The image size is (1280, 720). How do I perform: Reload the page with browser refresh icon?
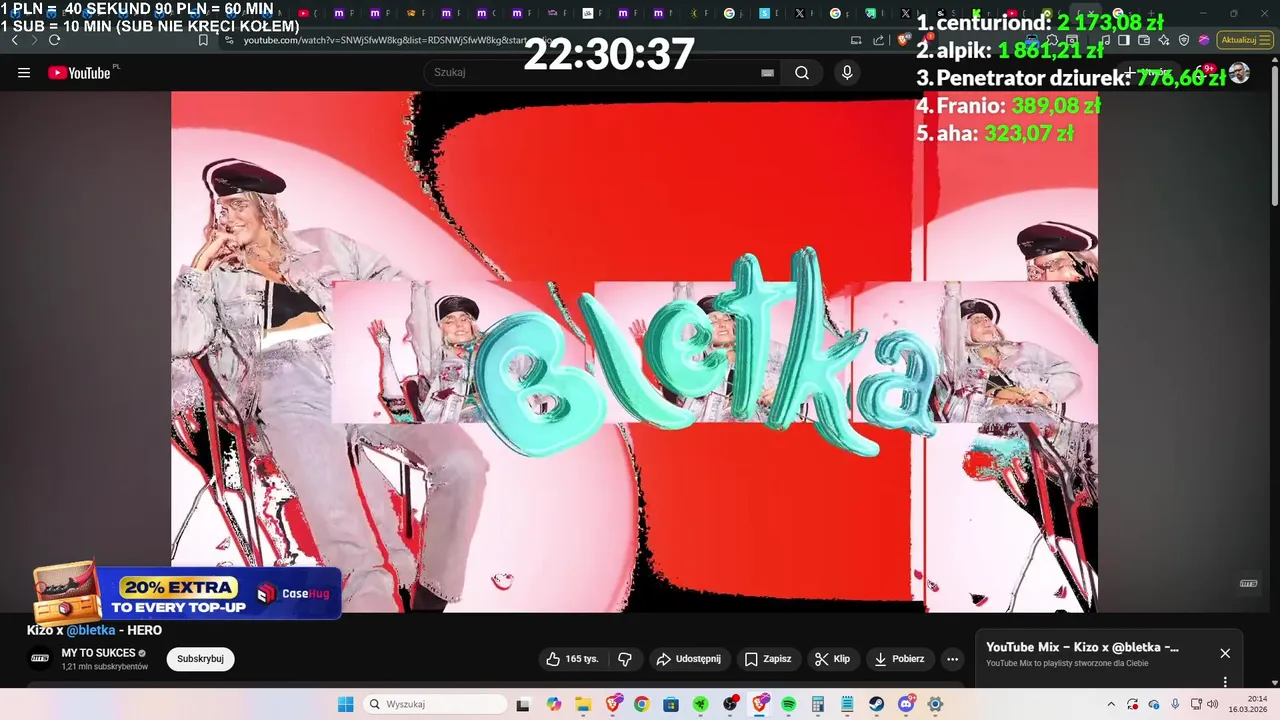(54, 40)
